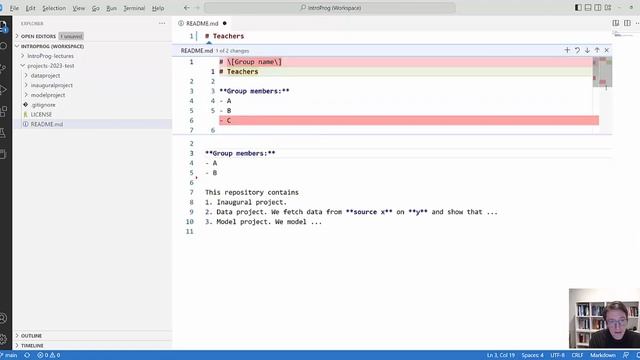Open the Explorer view in the activity bar

(3, 27)
